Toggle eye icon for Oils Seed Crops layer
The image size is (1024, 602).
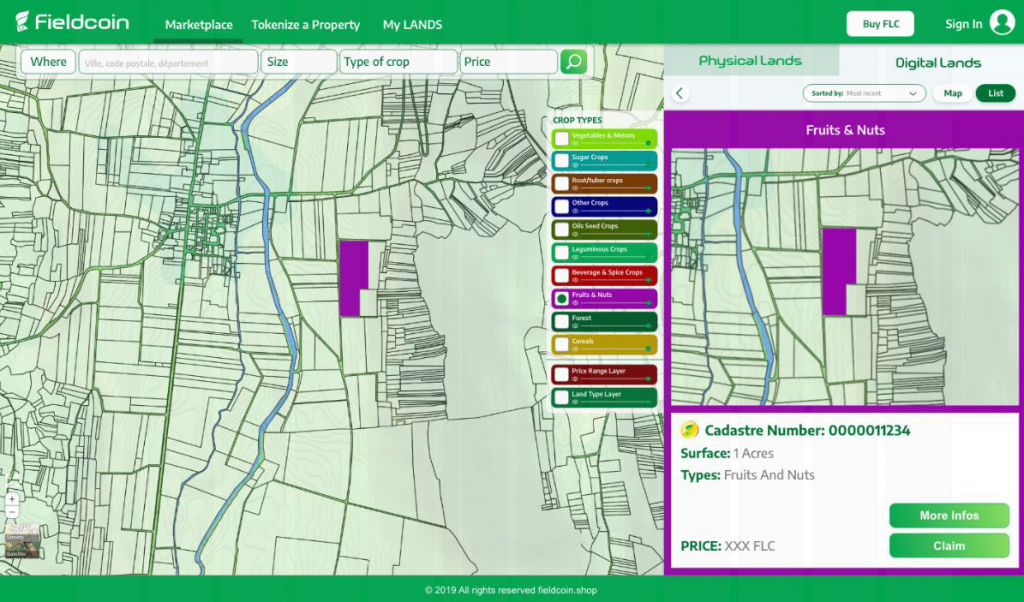(575, 234)
